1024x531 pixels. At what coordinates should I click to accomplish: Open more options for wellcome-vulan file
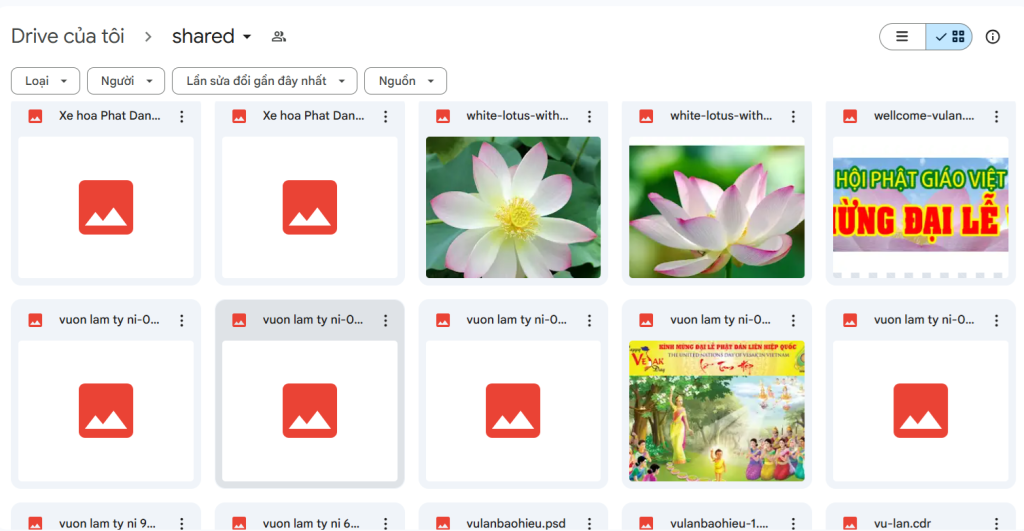(x=996, y=116)
